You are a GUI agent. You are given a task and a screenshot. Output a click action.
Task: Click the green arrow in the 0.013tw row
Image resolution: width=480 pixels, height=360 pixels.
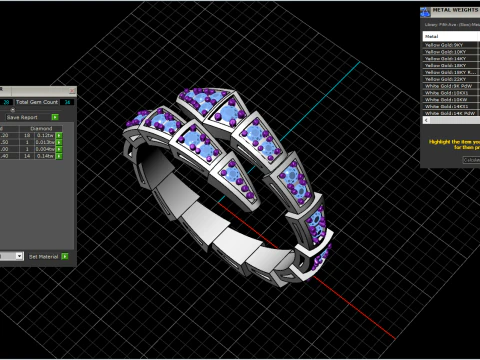pyautogui.click(x=59, y=142)
